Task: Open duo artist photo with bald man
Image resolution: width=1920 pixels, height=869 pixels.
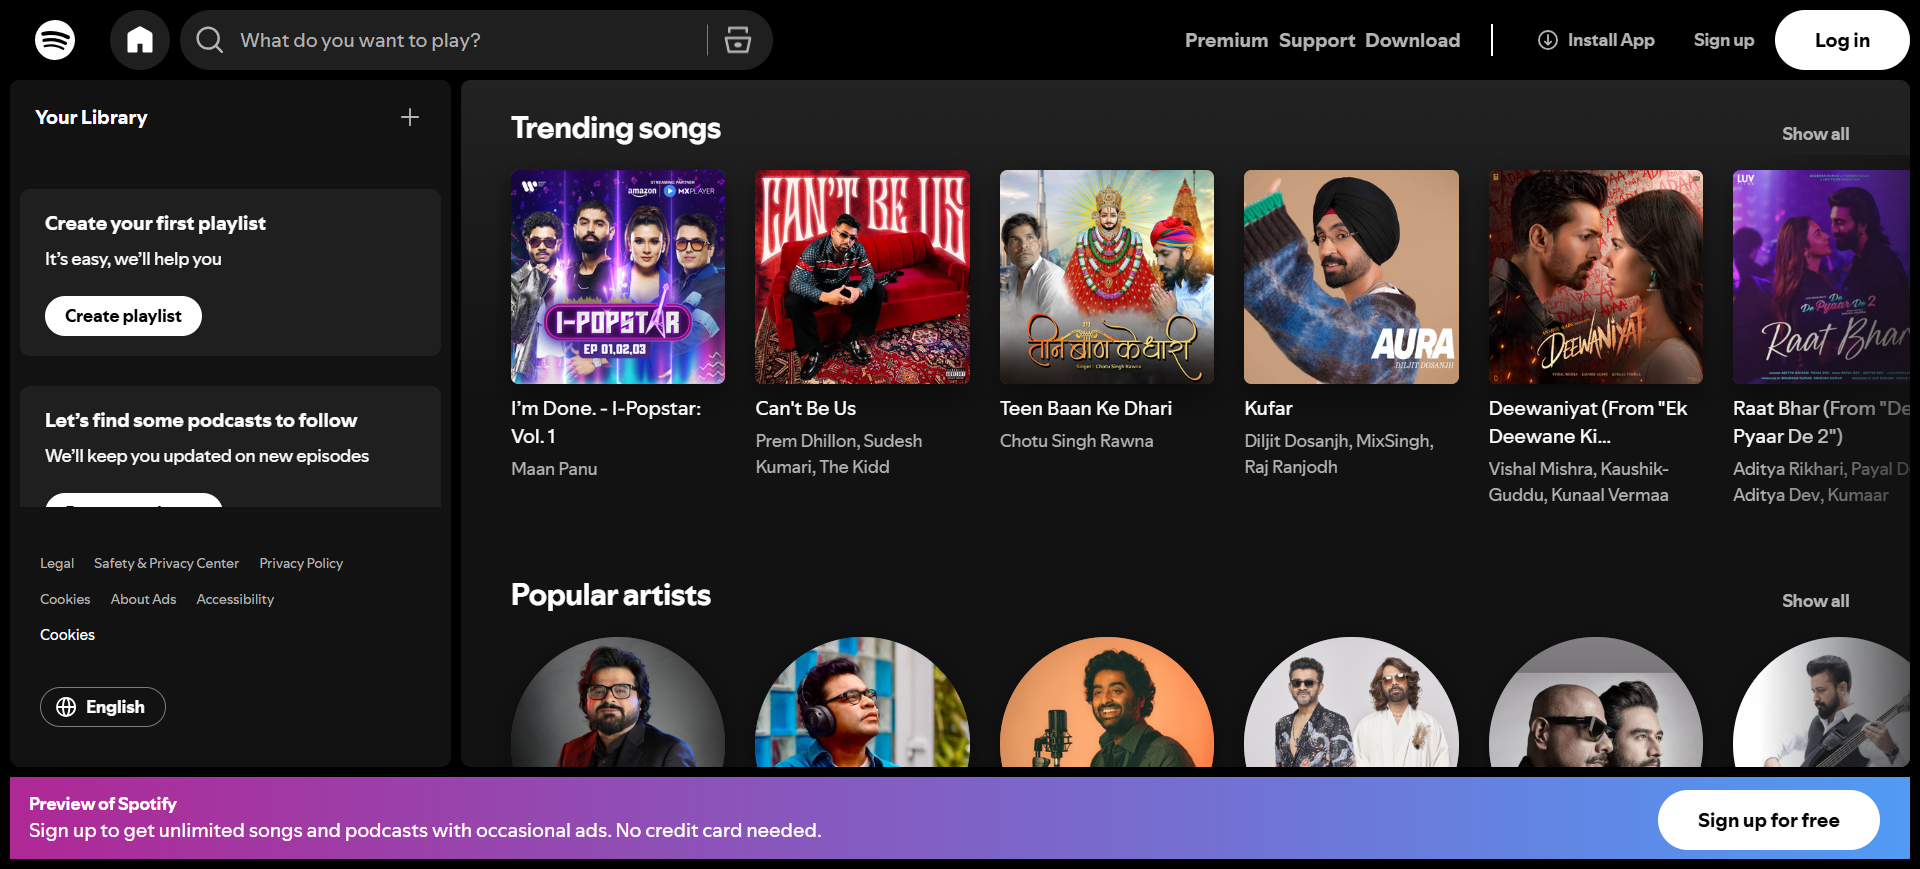Action: [x=1596, y=702]
